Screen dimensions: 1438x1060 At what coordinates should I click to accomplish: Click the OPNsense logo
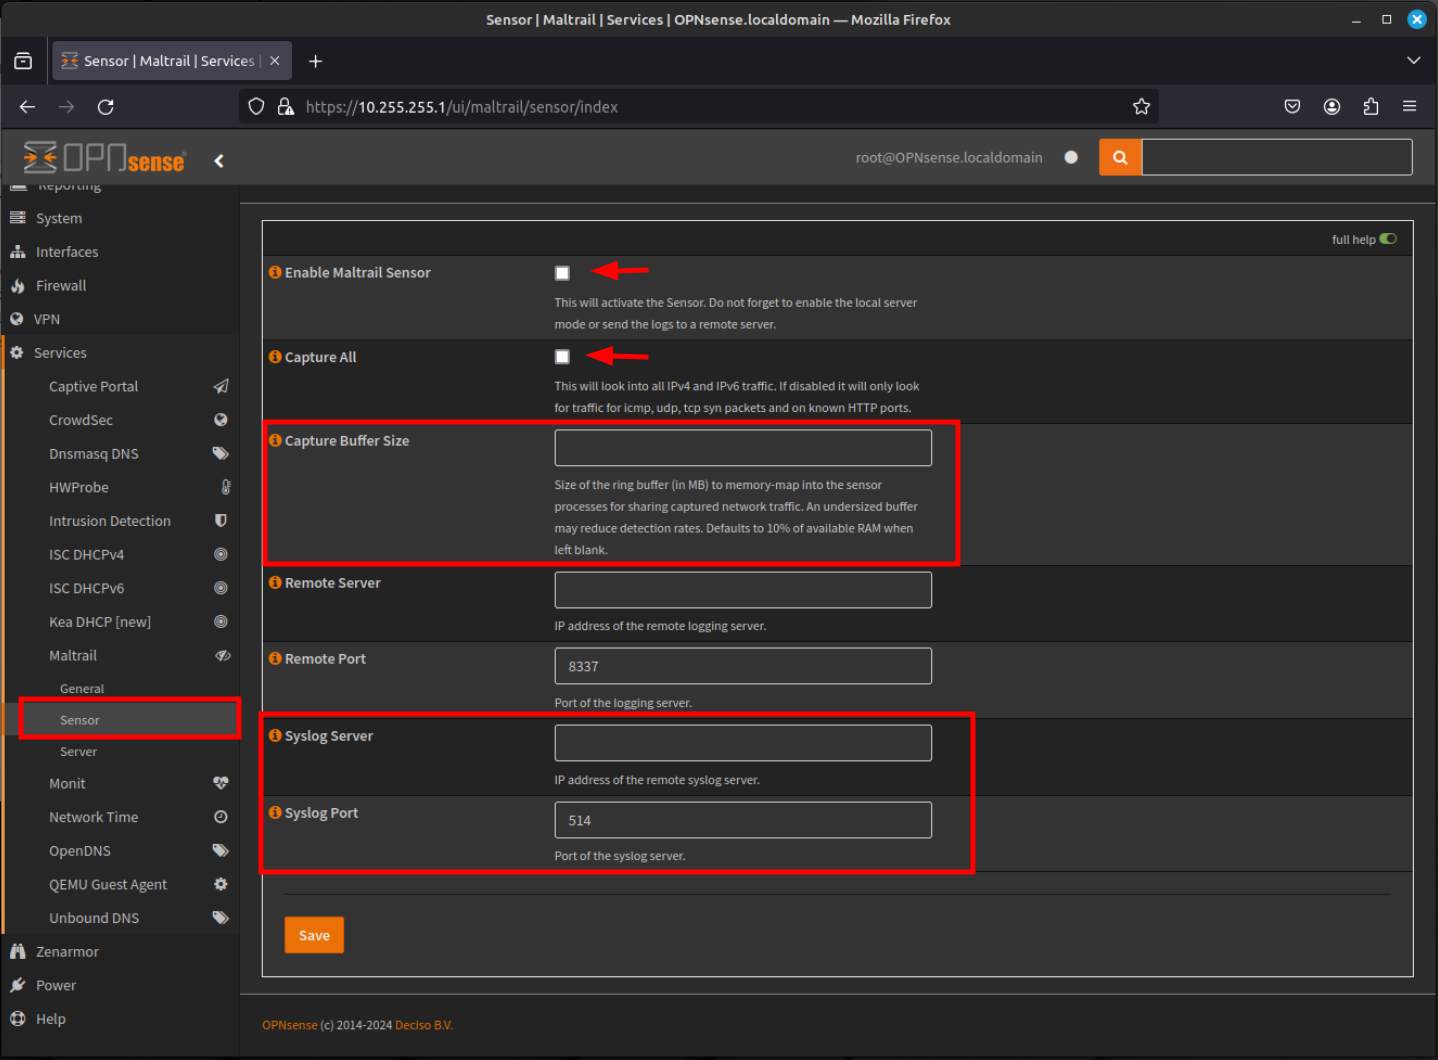click(104, 158)
